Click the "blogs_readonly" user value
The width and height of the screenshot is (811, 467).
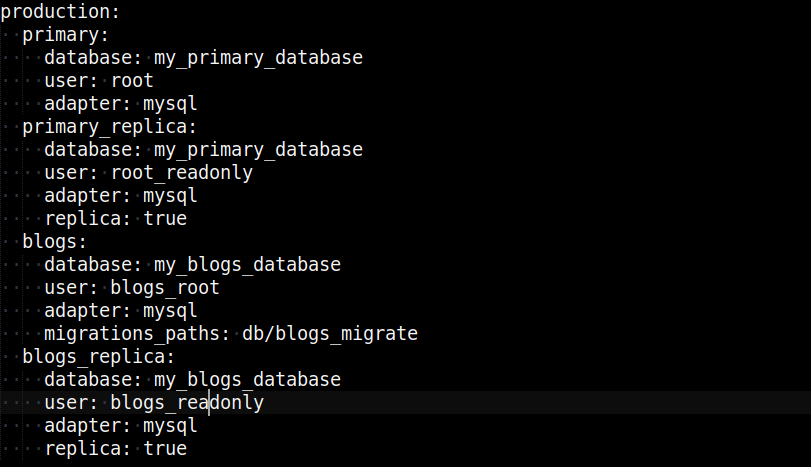(187, 403)
